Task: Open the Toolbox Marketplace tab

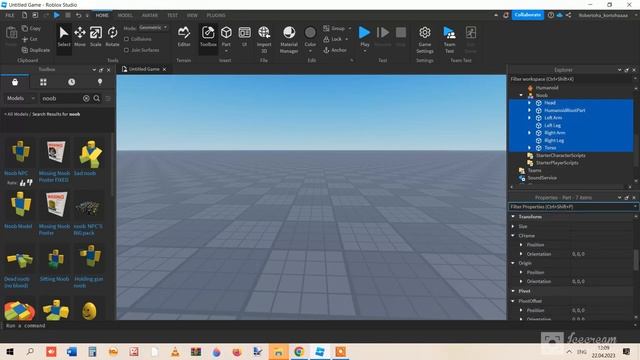Action: click(15, 82)
